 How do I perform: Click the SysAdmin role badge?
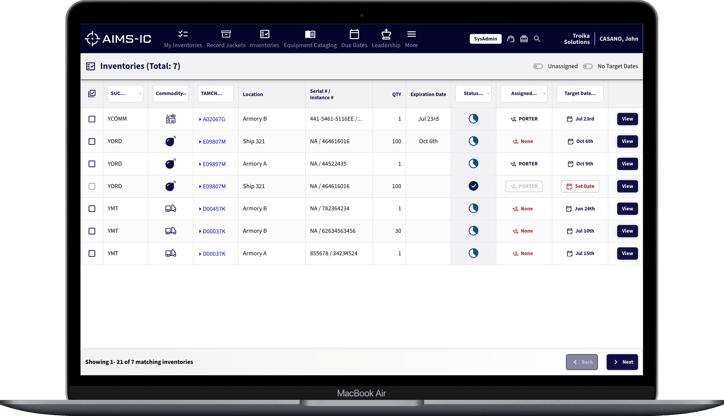point(486,39)
